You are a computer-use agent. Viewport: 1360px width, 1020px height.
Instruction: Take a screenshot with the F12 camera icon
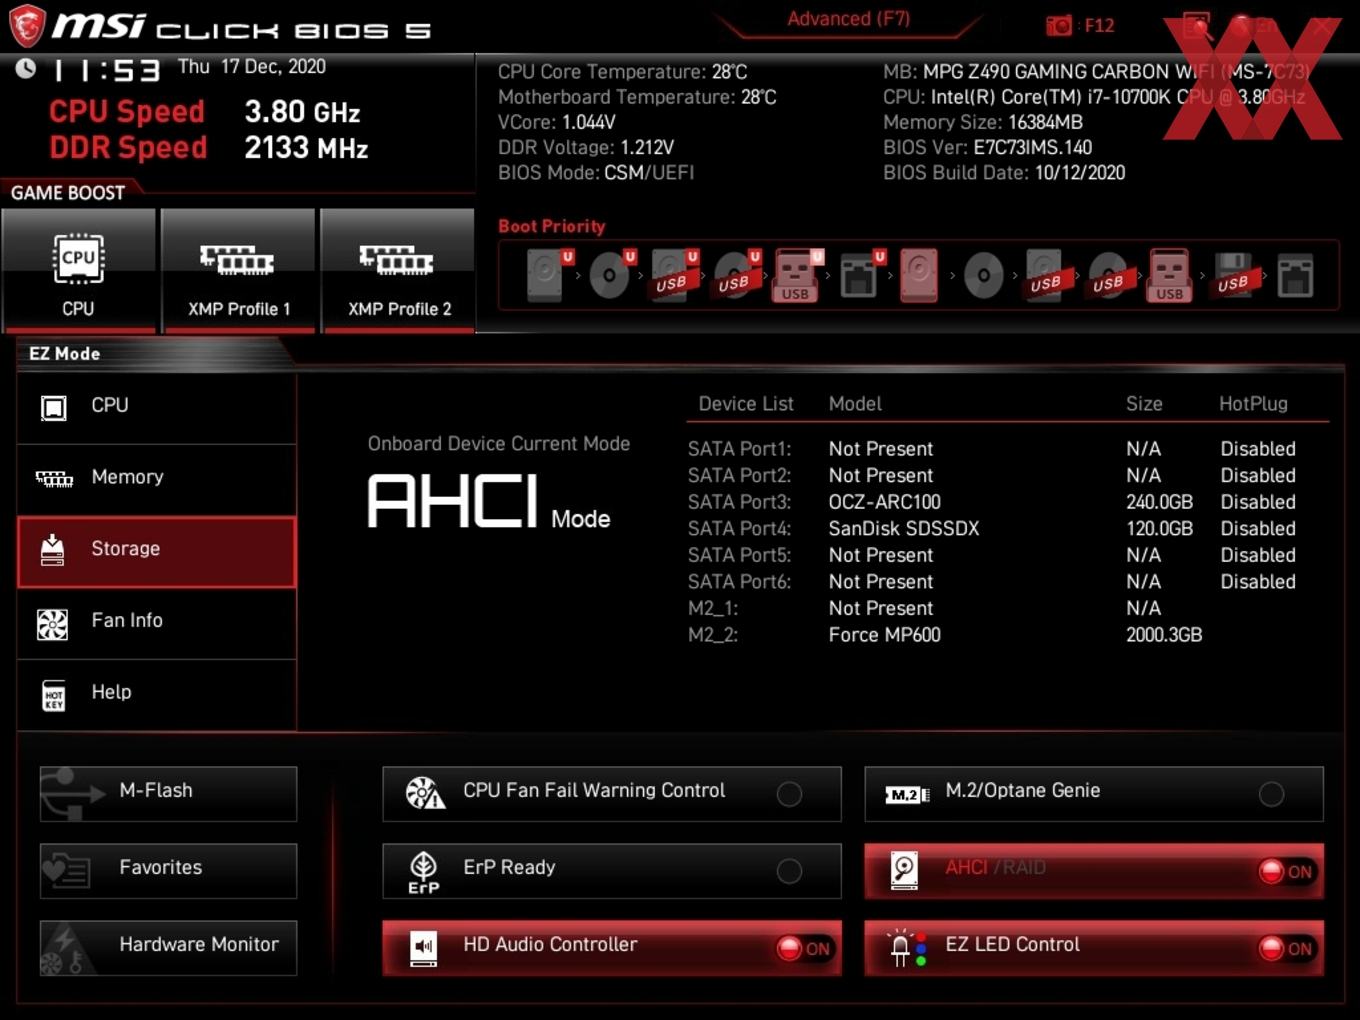(x=1058, y=25)
